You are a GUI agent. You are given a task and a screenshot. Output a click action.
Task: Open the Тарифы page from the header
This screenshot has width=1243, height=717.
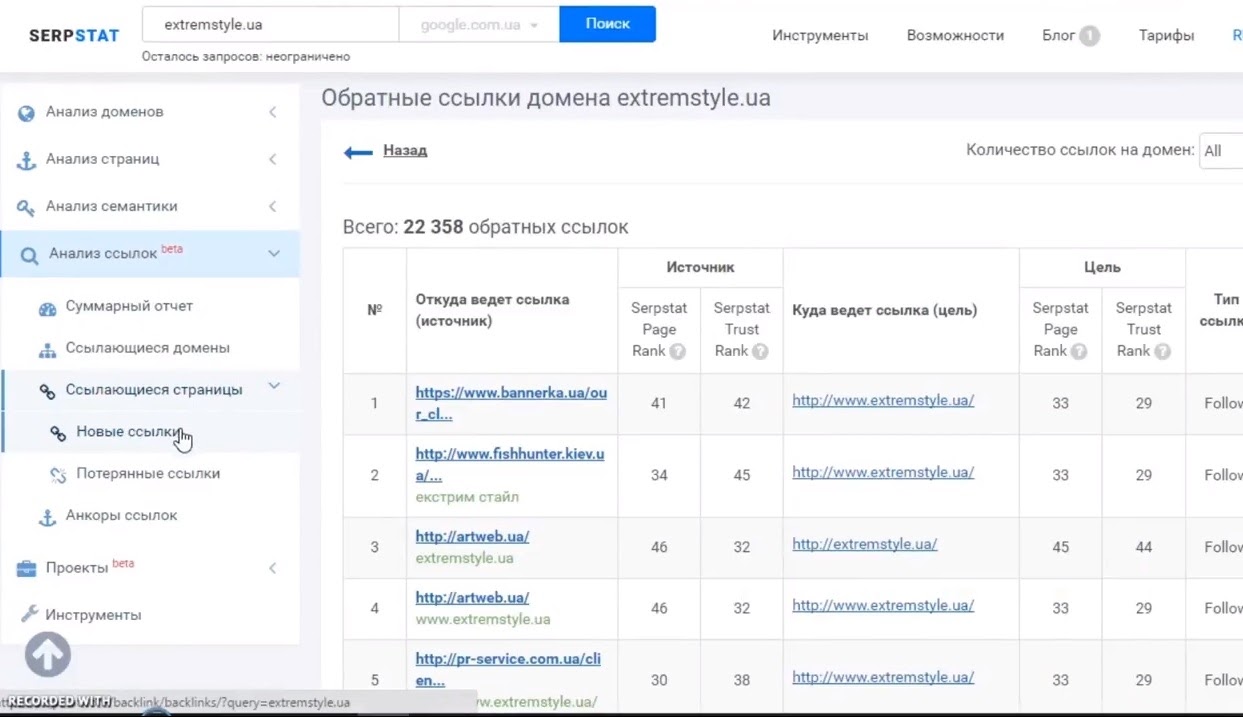(x=1165, y=36)
